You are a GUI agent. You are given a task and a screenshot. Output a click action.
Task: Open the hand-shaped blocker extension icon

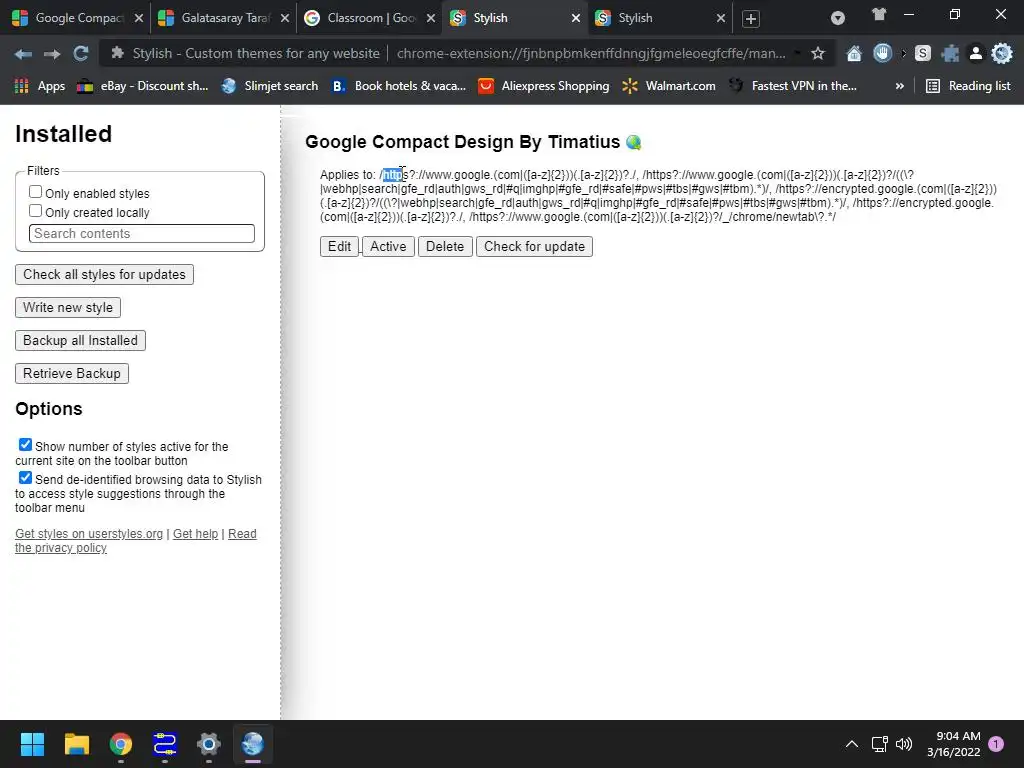click(882, 54)
